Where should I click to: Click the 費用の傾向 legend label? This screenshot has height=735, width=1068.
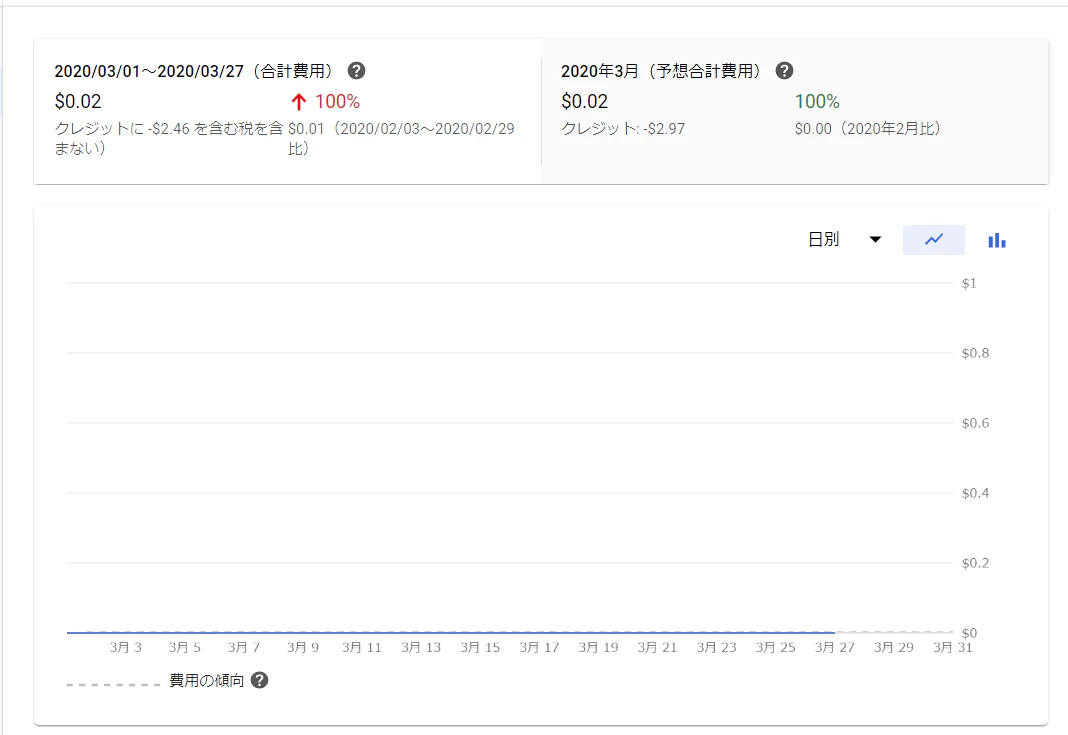point(206,680)
